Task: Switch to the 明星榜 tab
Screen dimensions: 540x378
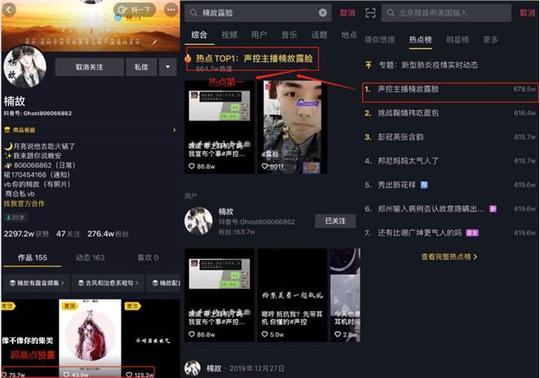Action: point(457,40)
